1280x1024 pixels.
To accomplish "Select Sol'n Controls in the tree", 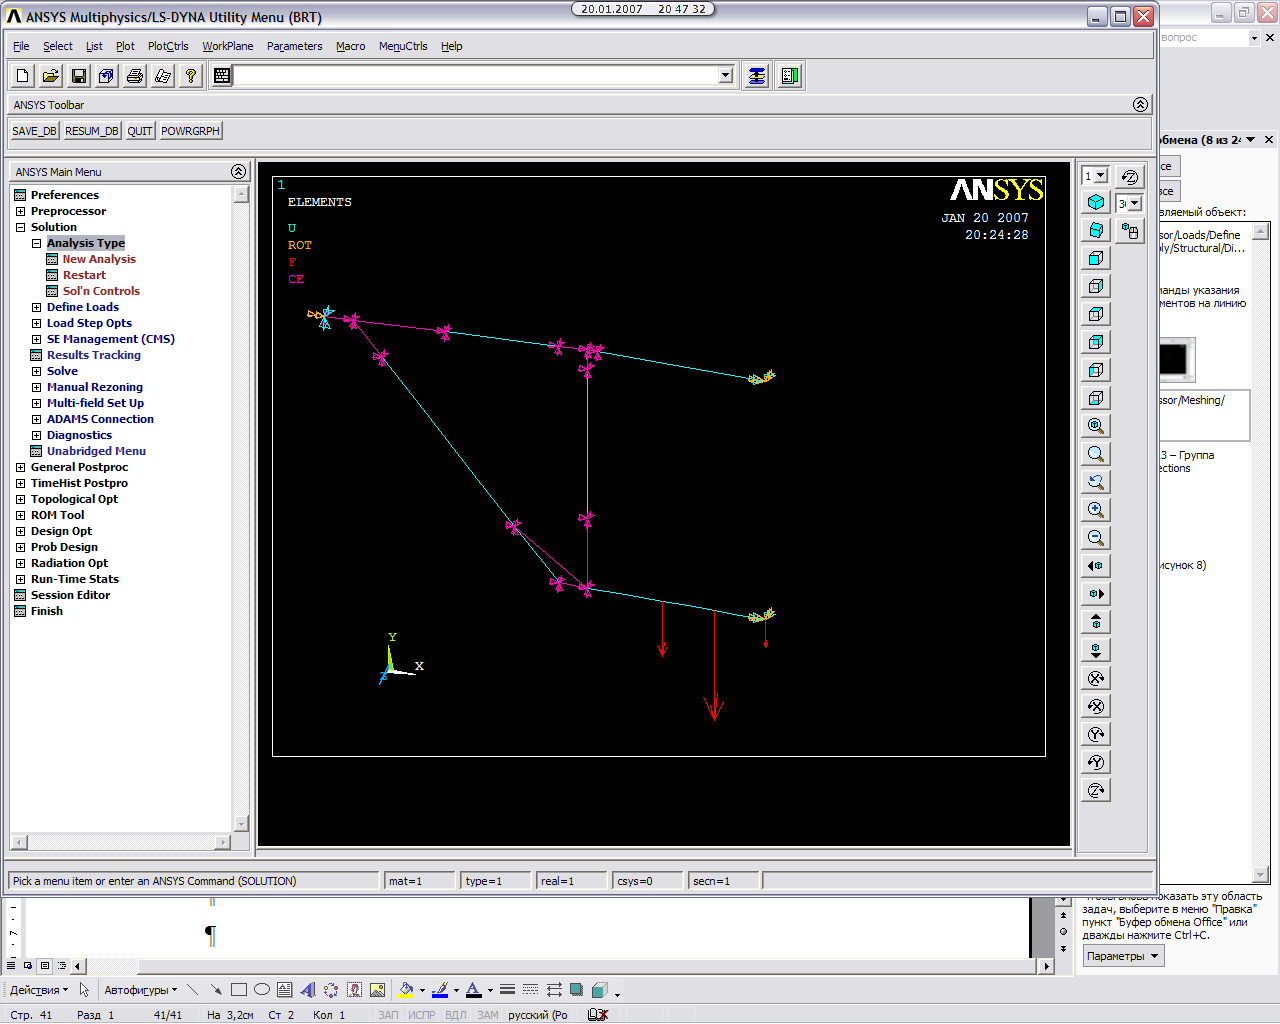I will (x=101, y=291).
